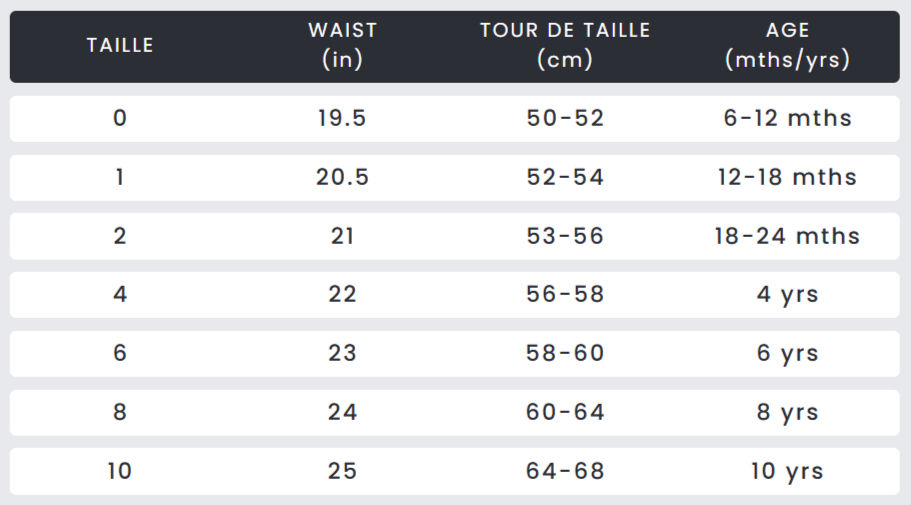Select the size 1 cell
Screen dimensions: 911x505
120,177
